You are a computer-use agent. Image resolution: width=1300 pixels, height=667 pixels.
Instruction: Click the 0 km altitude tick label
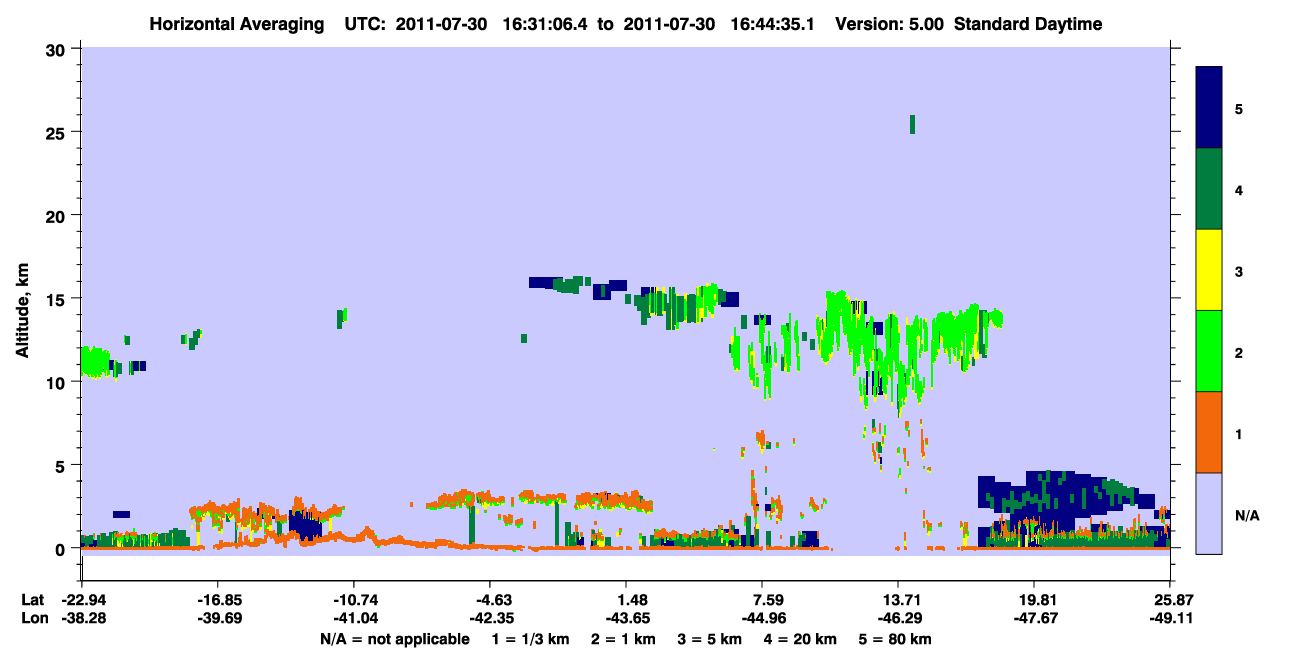pyautogui.click(x=62, y=549)
